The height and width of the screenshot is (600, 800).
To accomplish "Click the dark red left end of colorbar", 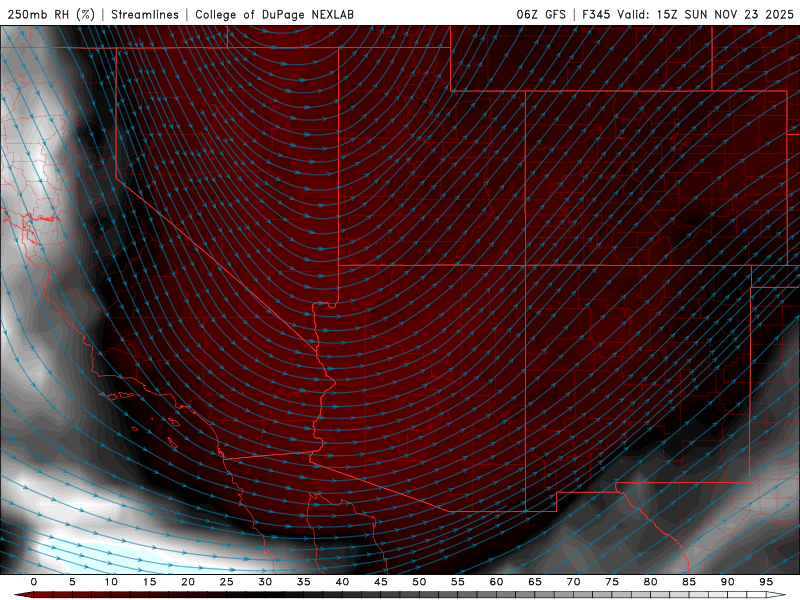I will [23, 595].
